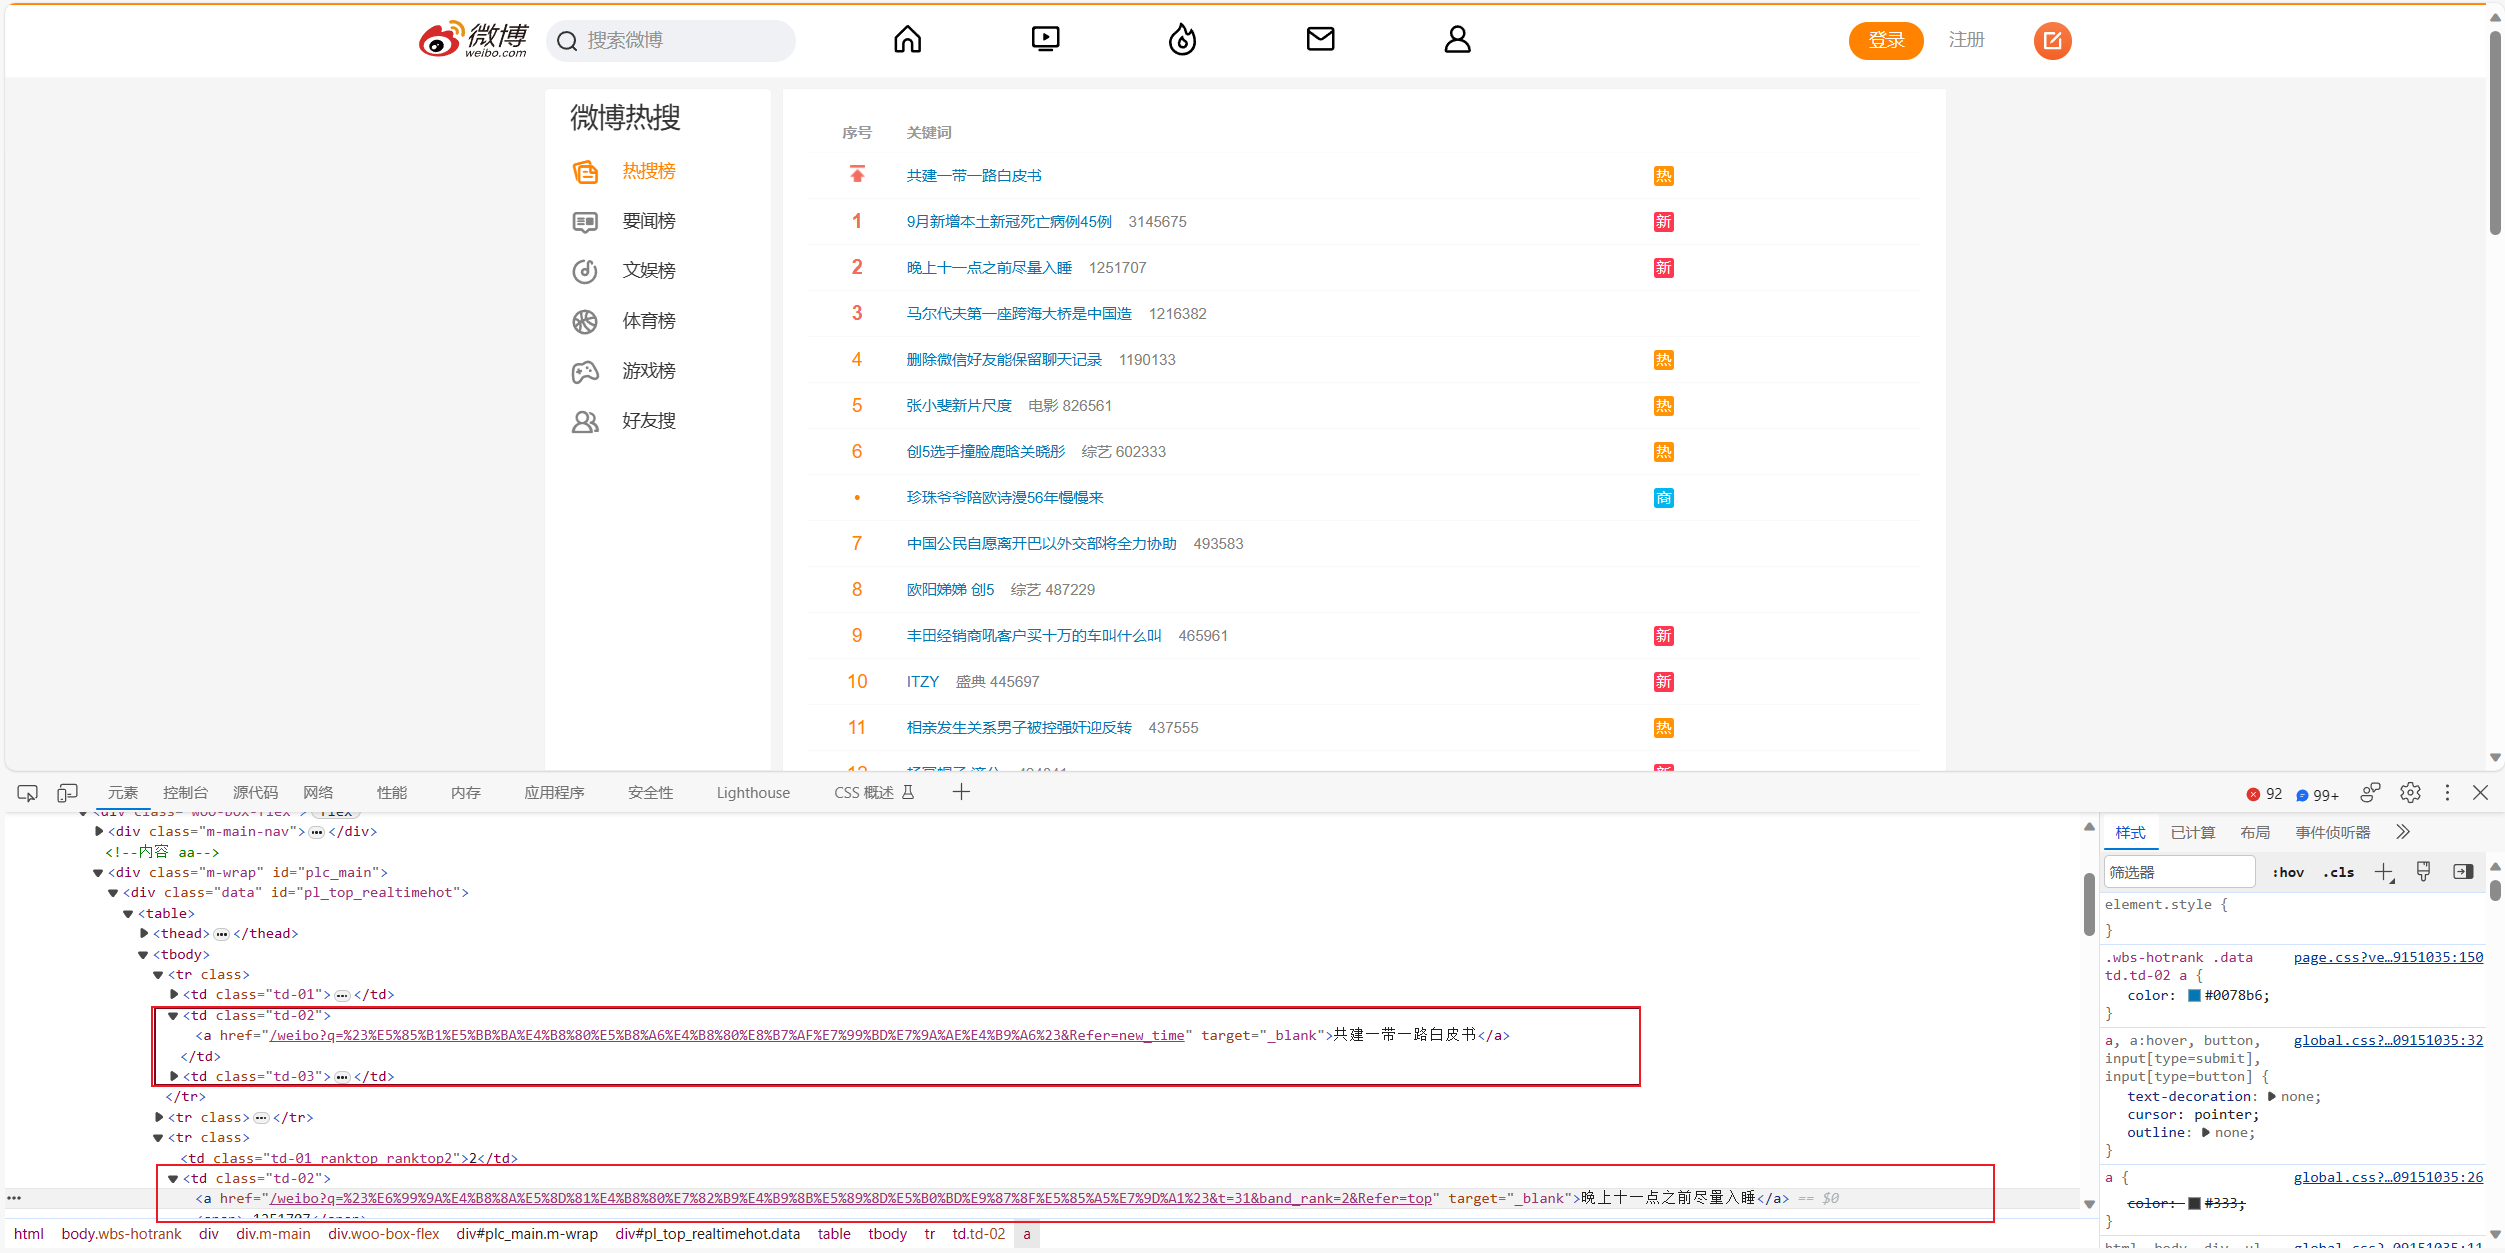
Task: Switch to the 事件侦听器 tab
Action: coord(2333,832)
